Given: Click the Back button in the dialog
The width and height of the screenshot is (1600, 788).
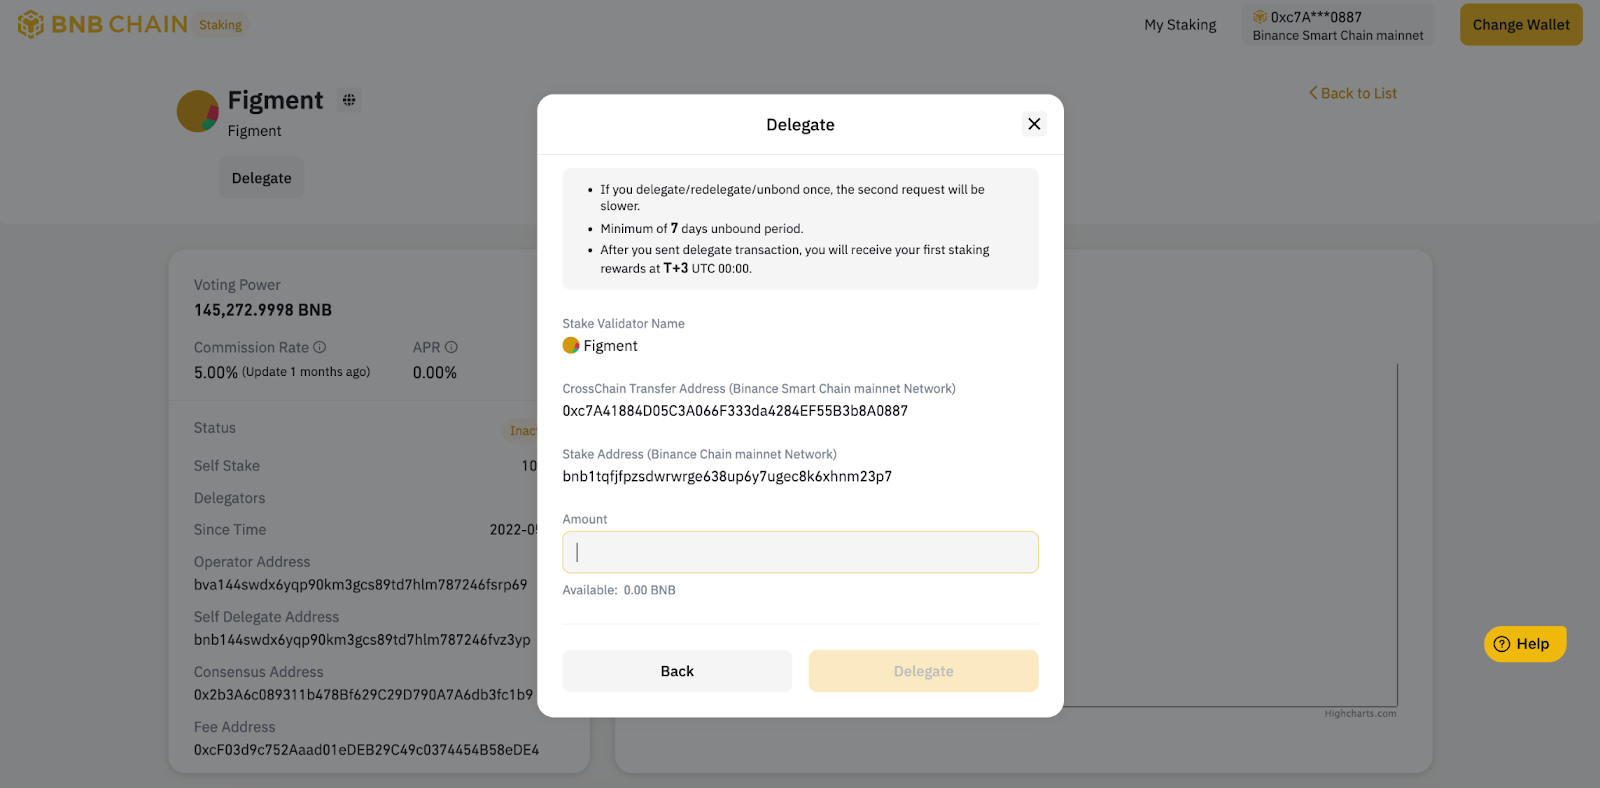Looking at the screenshot, I should (676, 670).
